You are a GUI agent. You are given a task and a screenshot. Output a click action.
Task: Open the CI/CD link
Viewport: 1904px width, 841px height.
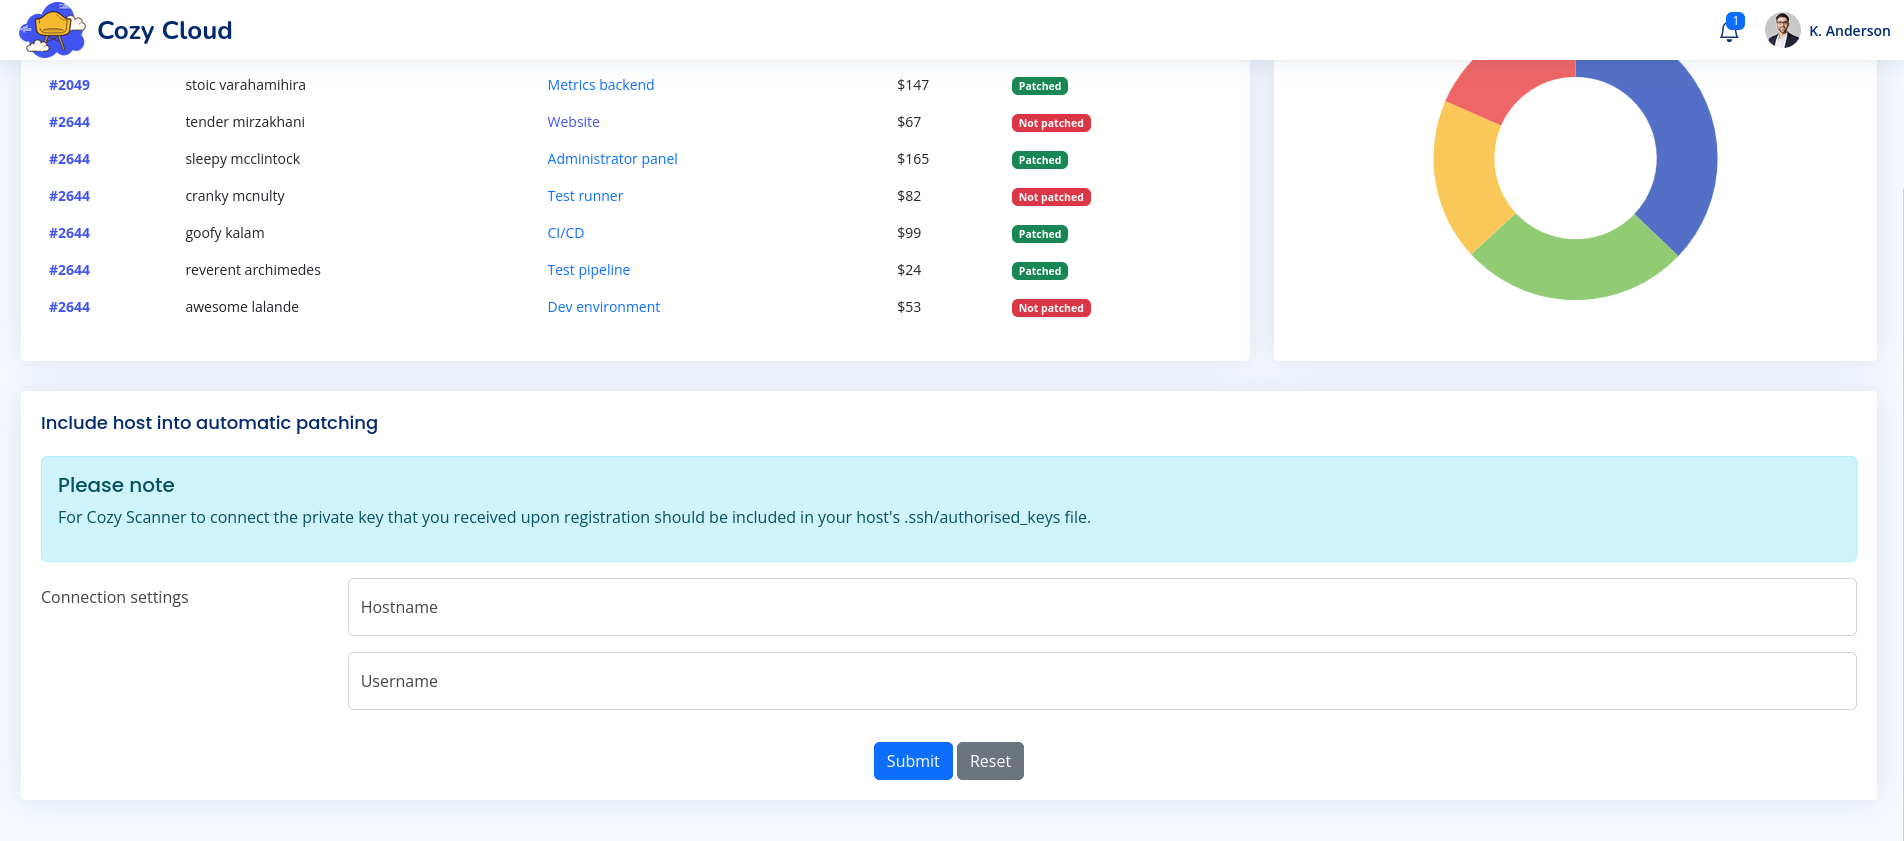tap(565, 233)
